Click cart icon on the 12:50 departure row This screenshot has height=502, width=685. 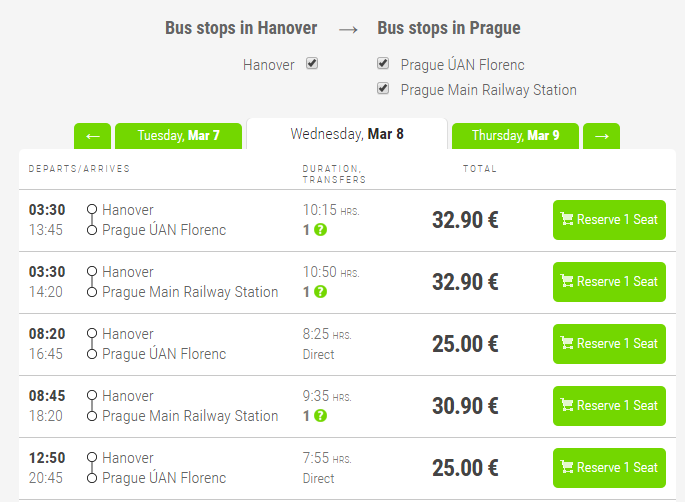(x=567, y=468)
